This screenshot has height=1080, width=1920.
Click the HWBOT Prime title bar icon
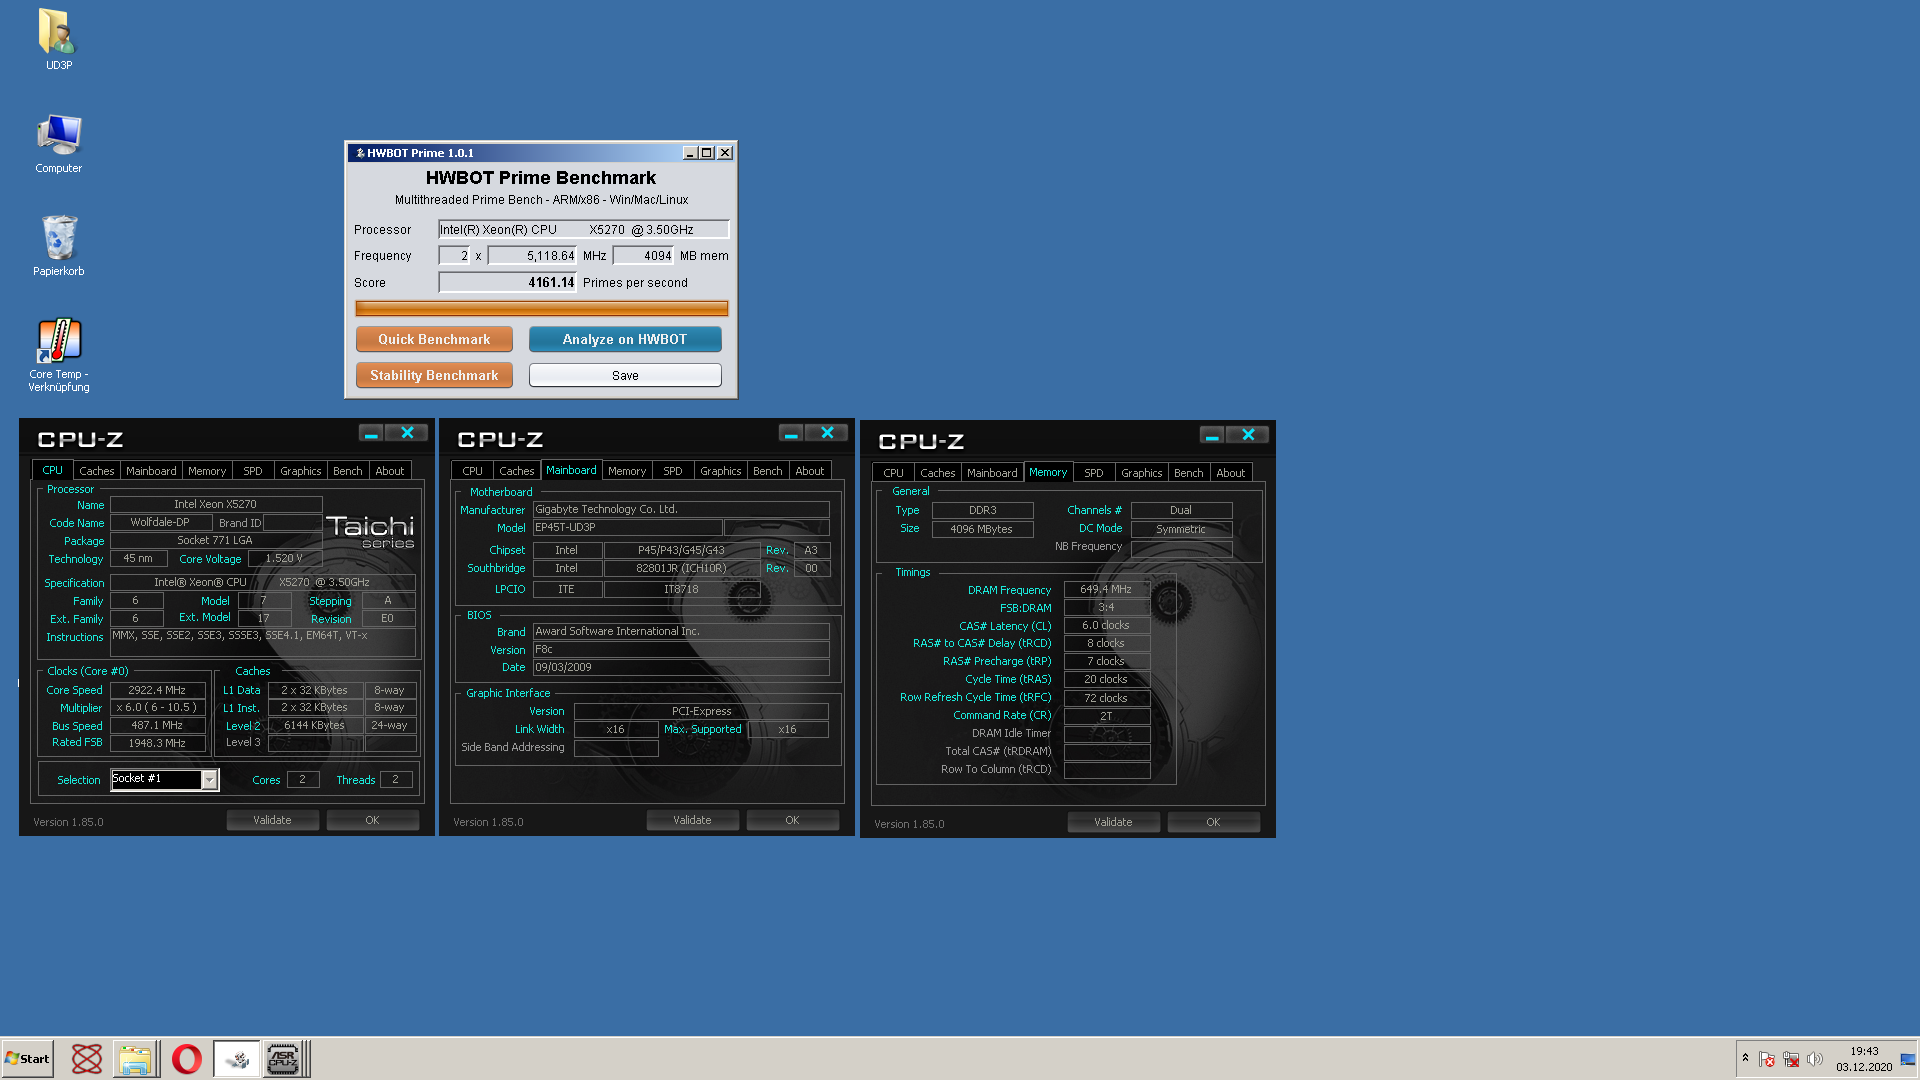coord(360,153)
